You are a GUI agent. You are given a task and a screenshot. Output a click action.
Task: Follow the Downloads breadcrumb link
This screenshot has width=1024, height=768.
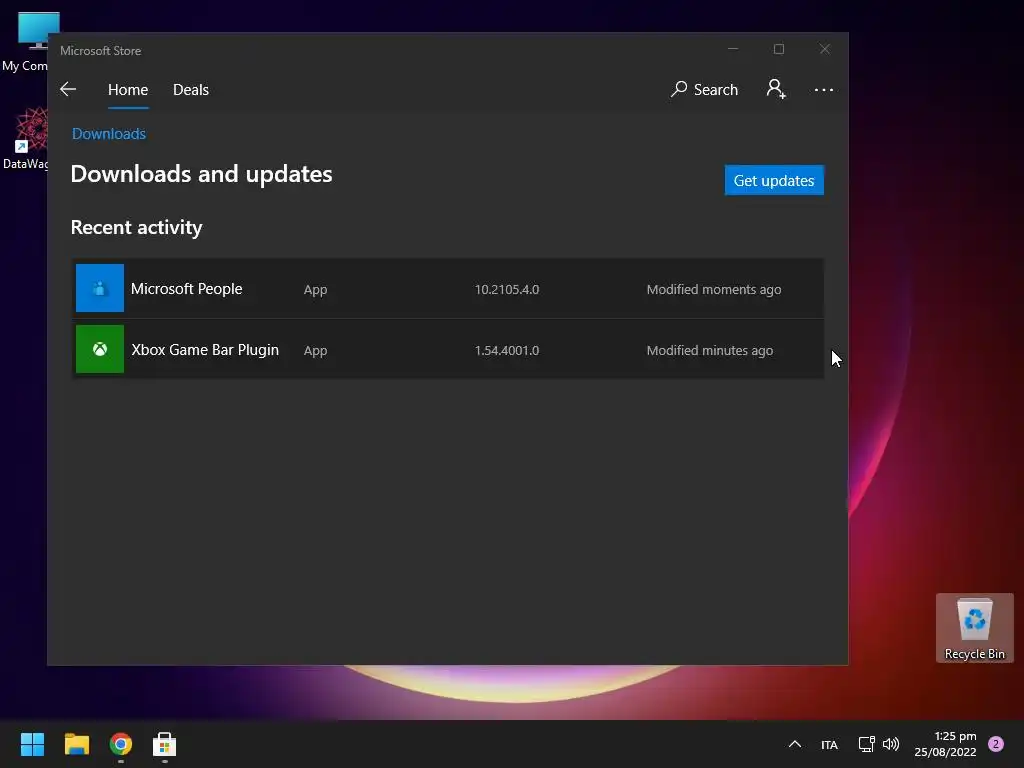(108, 134)
